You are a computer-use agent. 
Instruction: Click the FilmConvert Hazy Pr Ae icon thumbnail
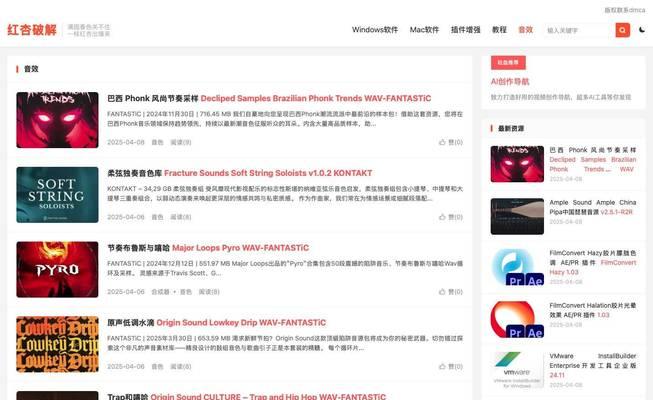pos(517,268)
